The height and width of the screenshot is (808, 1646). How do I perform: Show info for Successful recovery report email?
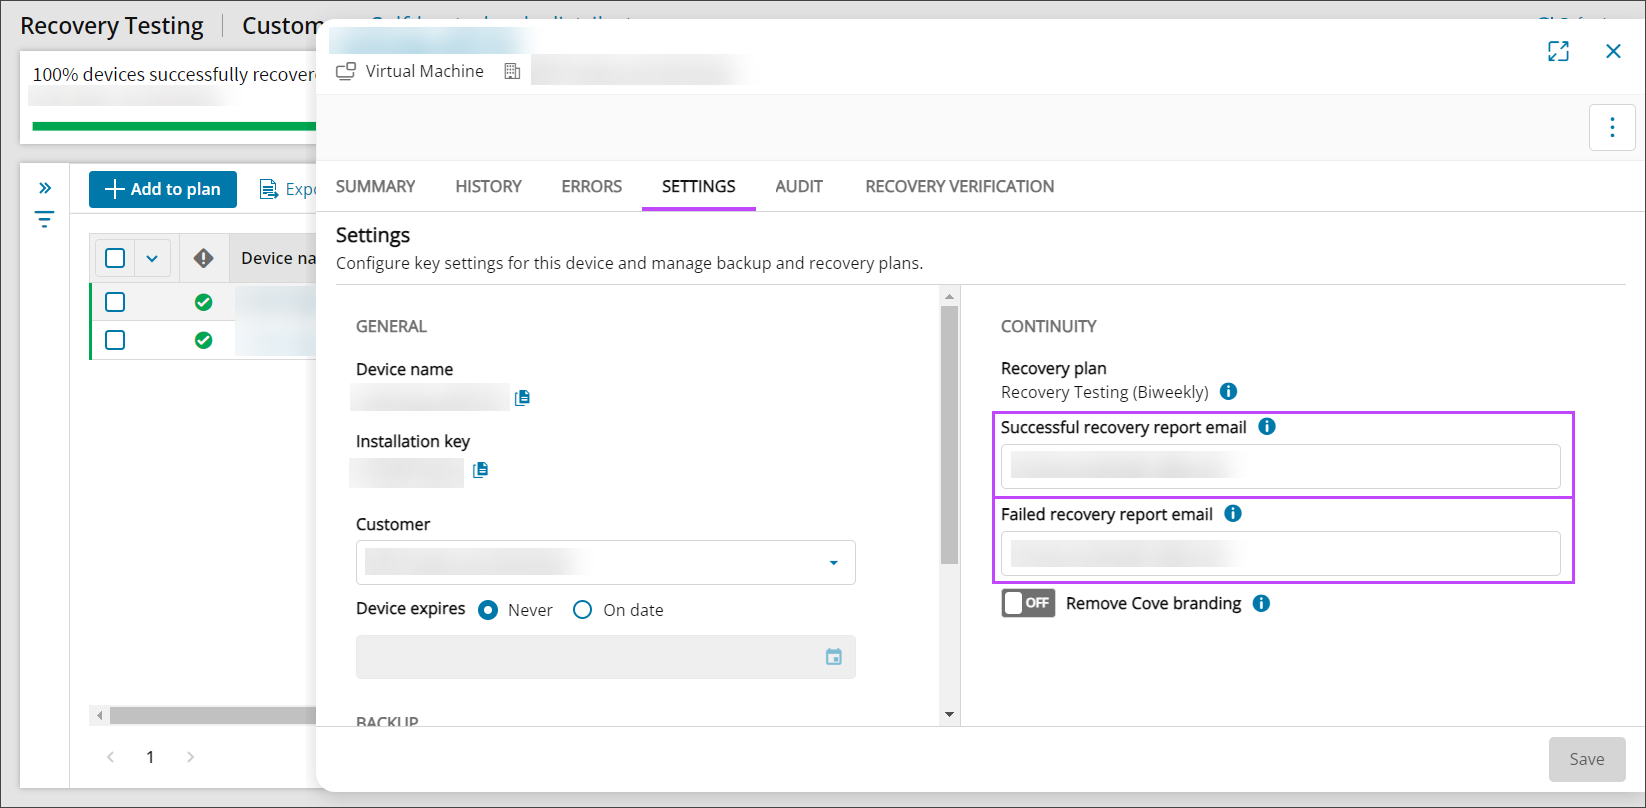(x=1267, y=427)
